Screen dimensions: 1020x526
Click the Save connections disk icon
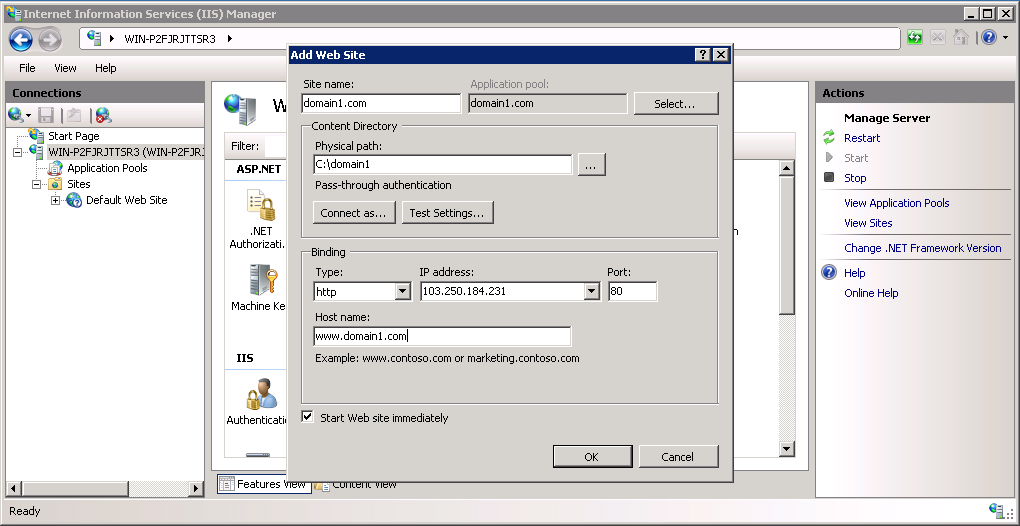coord(46,115)
